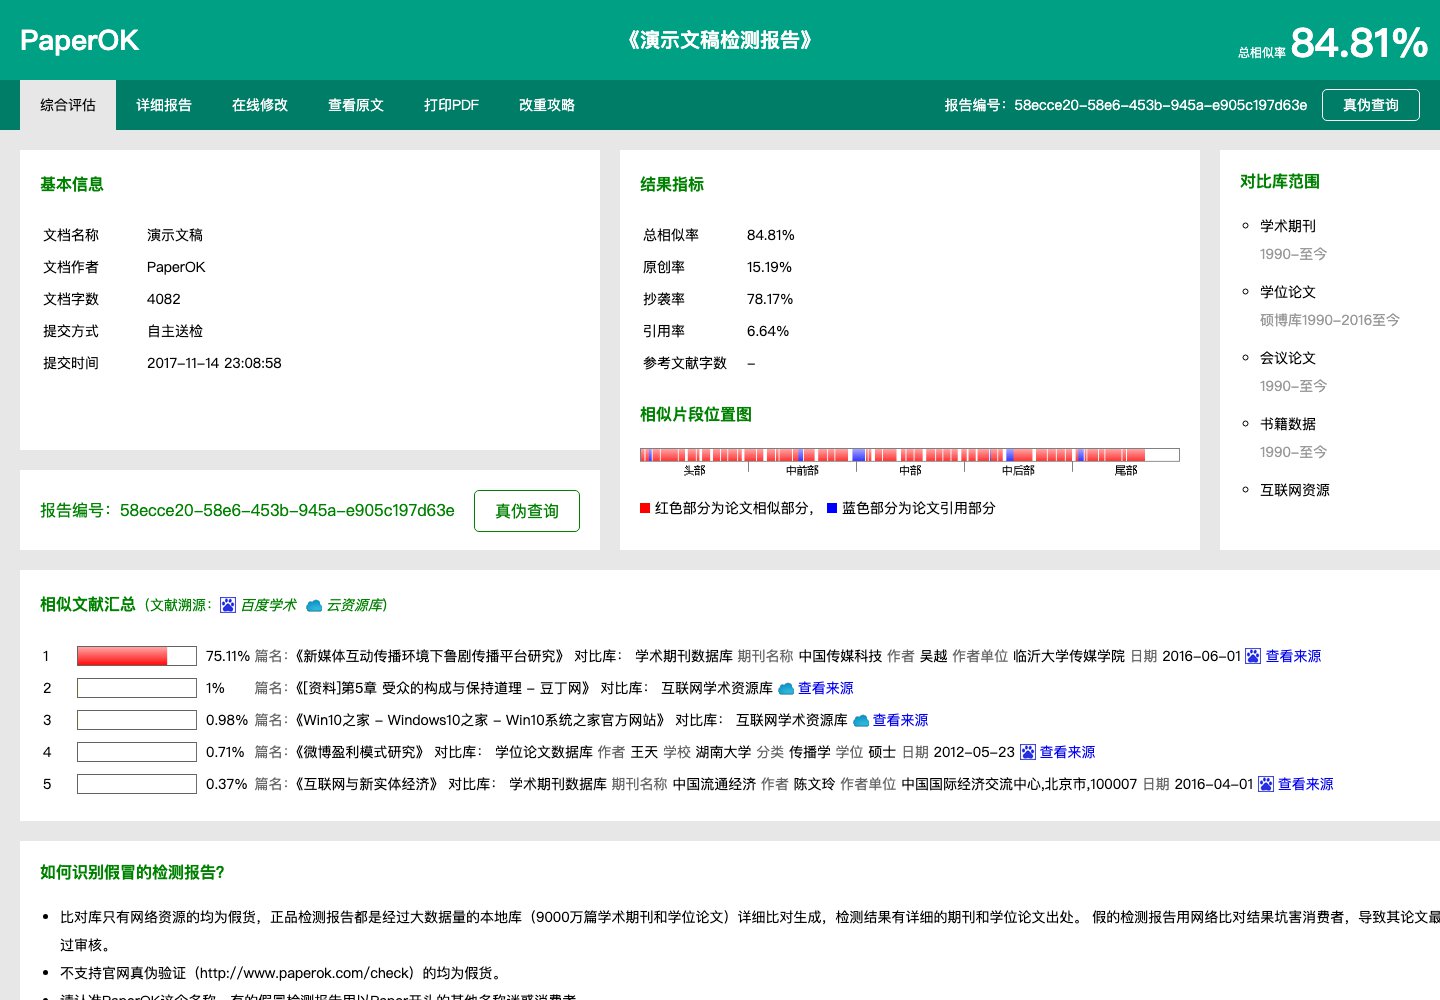Click the 《演示文稿检测报告》 page title
1440x1000 pixels.
[x=720, y=40]
